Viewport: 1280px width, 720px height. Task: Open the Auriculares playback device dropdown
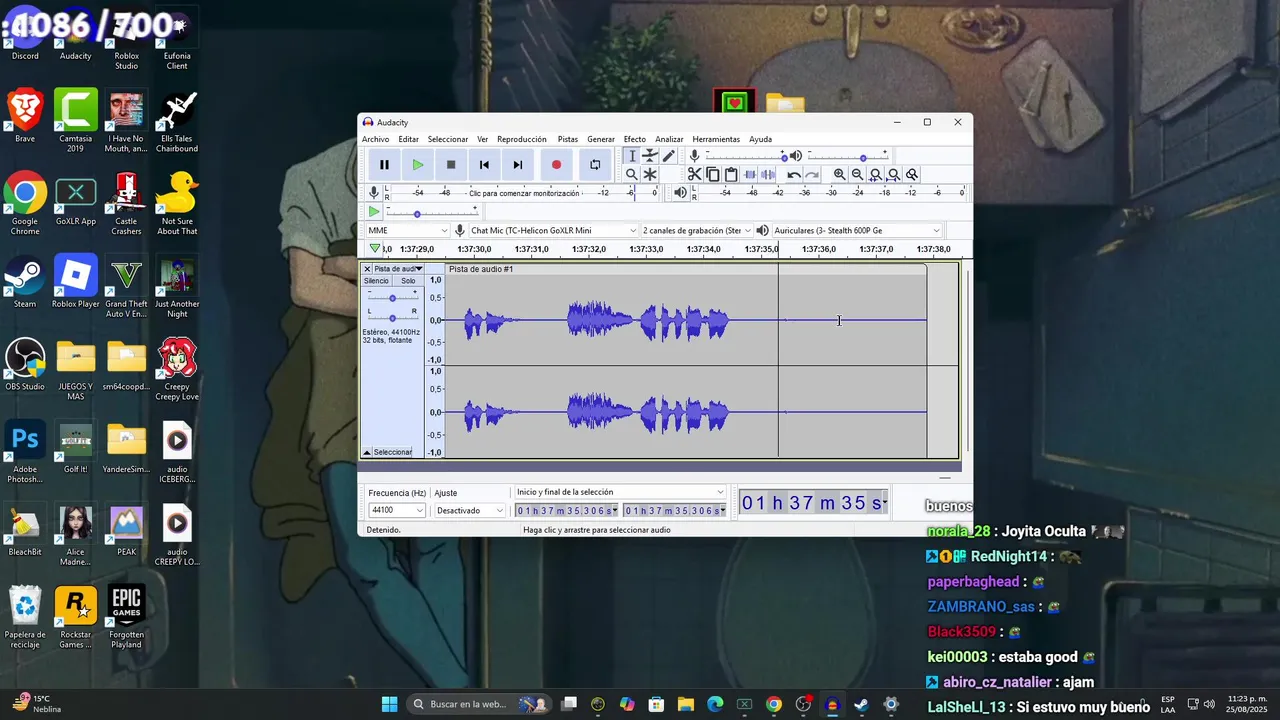pyautogui.click(x=857, y=230)
